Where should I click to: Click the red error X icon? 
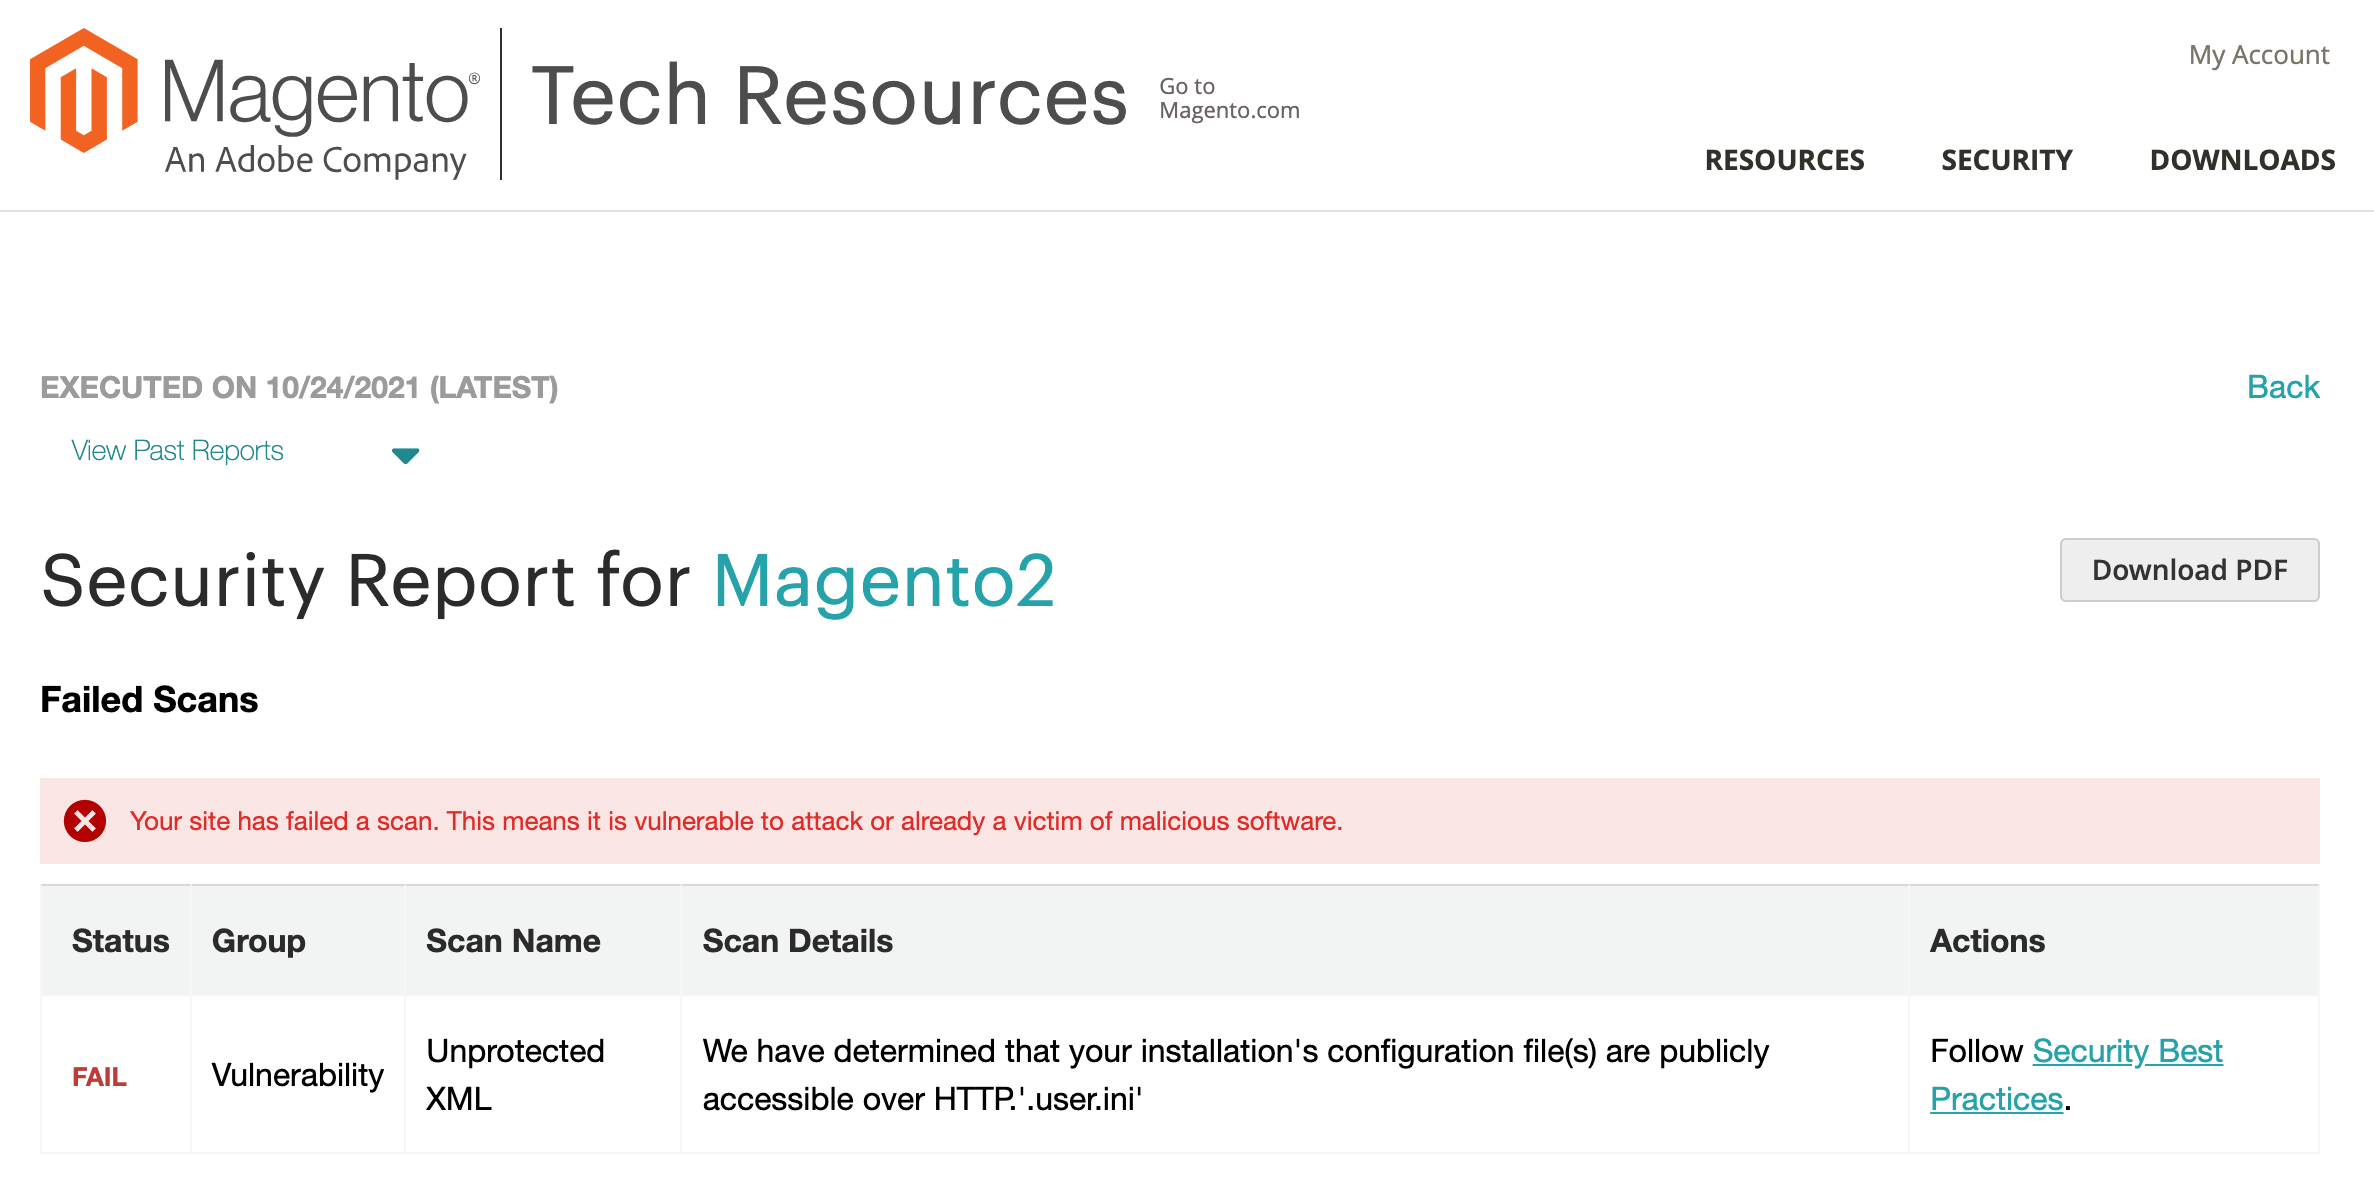pyautogui.click(x=85, y=821)
